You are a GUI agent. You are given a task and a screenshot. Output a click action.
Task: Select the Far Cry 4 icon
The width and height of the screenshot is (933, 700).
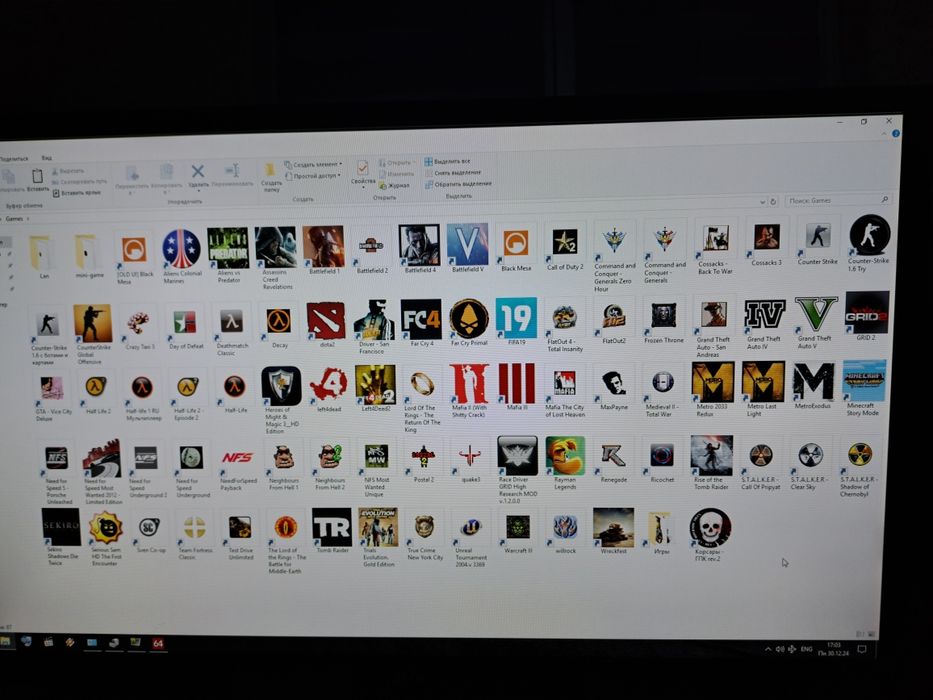[x=421, y=319]
